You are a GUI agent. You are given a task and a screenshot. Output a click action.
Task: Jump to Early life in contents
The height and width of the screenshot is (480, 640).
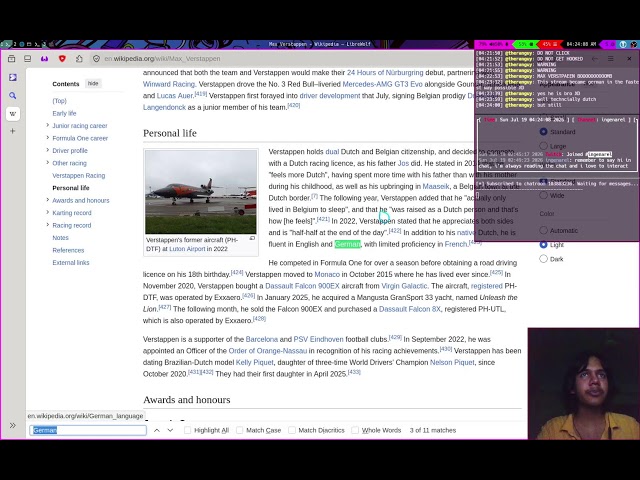(x=64, y=113)
